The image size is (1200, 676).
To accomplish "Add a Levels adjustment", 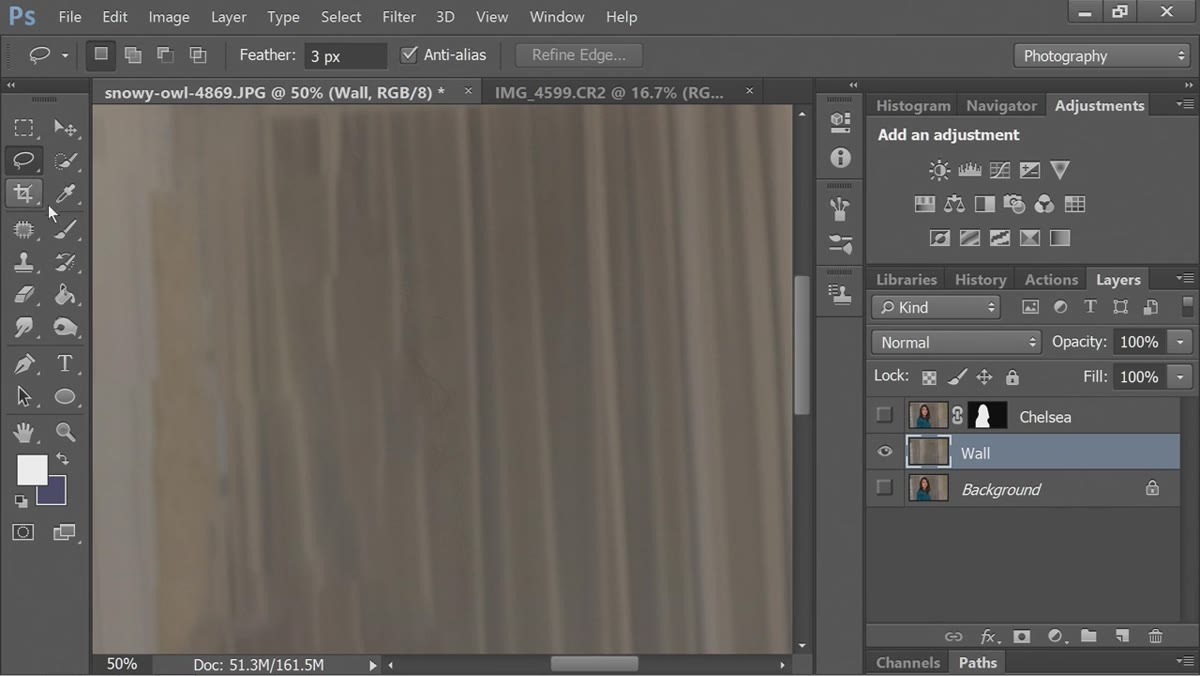I will (969, 170).
